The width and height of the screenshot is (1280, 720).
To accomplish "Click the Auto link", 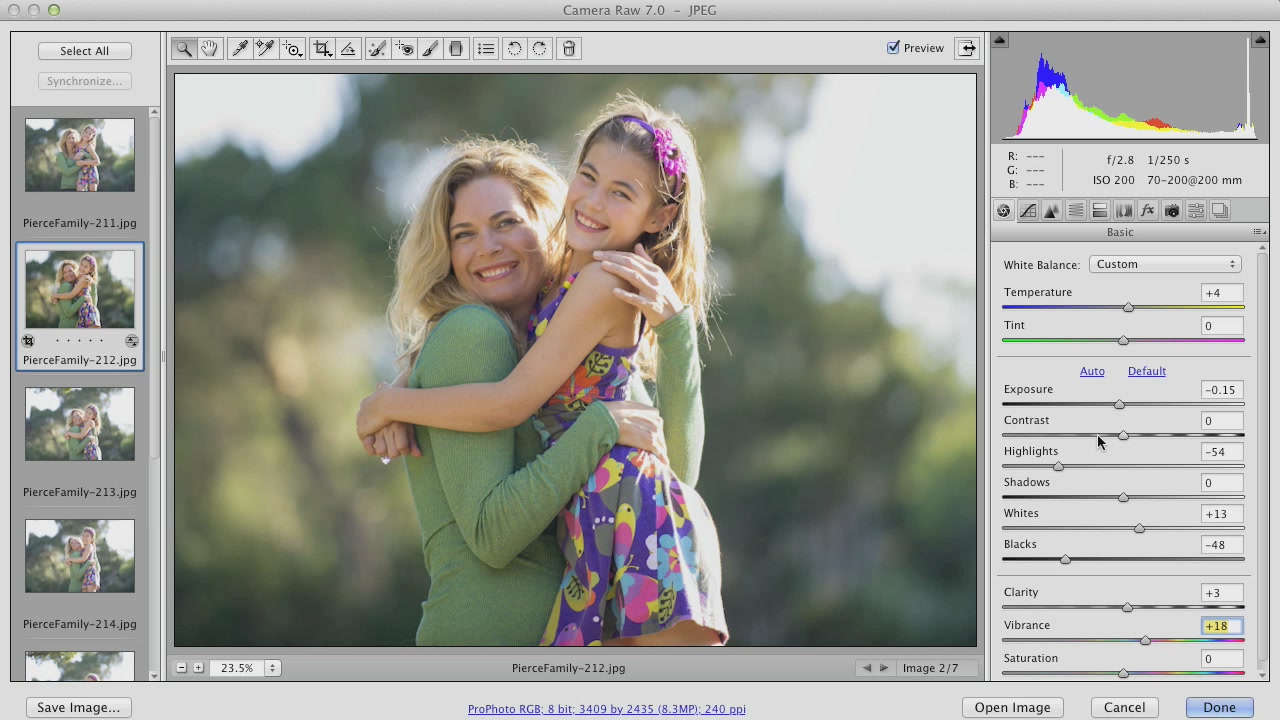I will (1092, 371).
